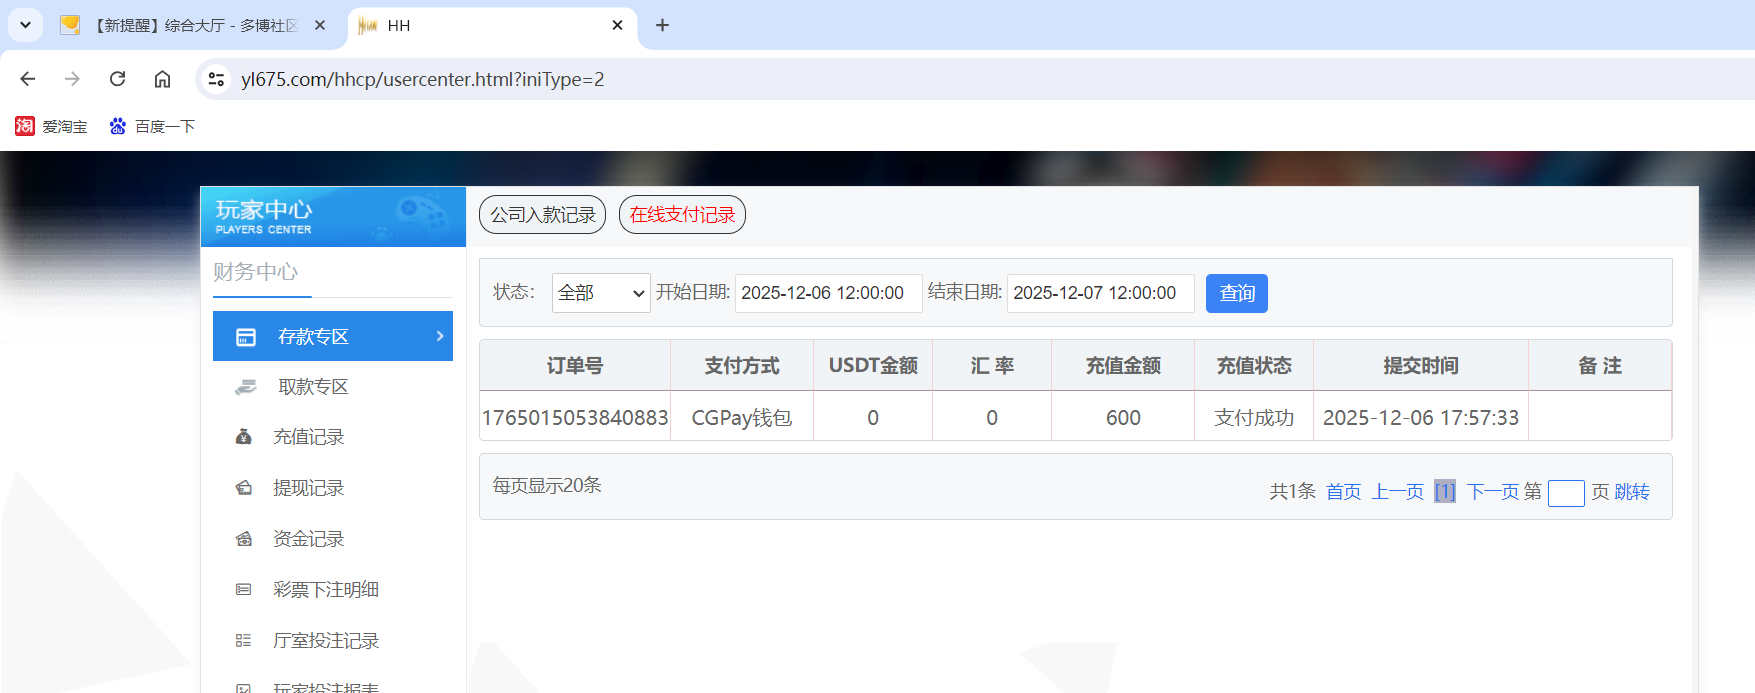Click the 资金记录 icon
Viewport: 1755px width, 693px height.
click(243, 539)
